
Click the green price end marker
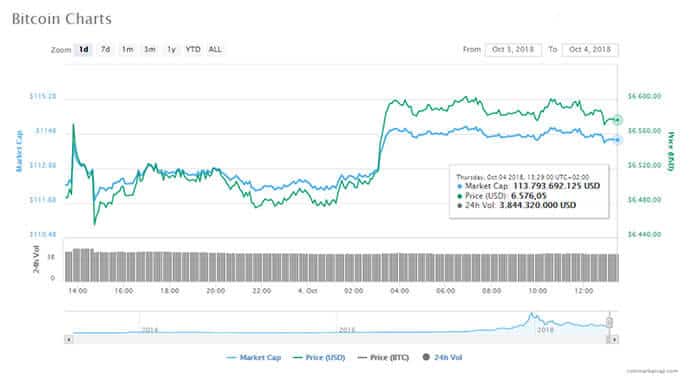[x=617, y=120]
